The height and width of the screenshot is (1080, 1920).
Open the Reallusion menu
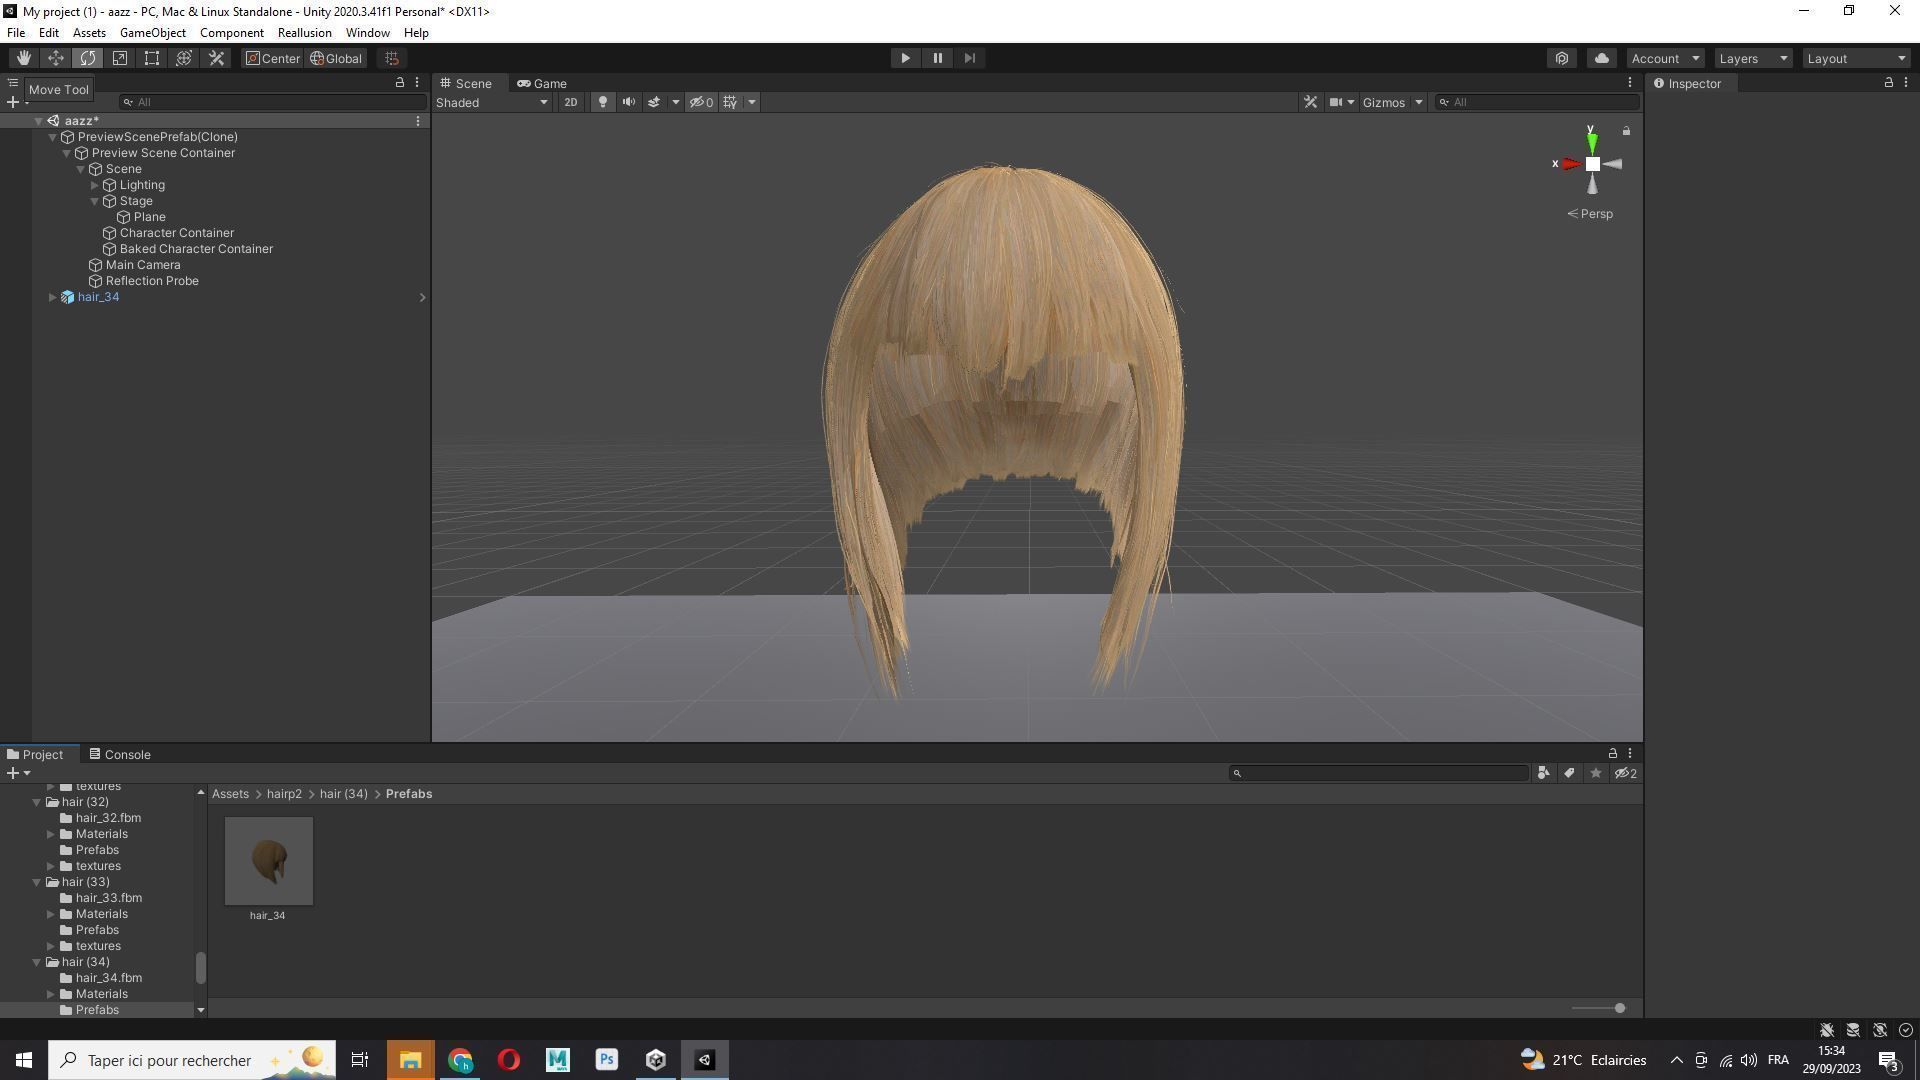click(x=304, y=33)
